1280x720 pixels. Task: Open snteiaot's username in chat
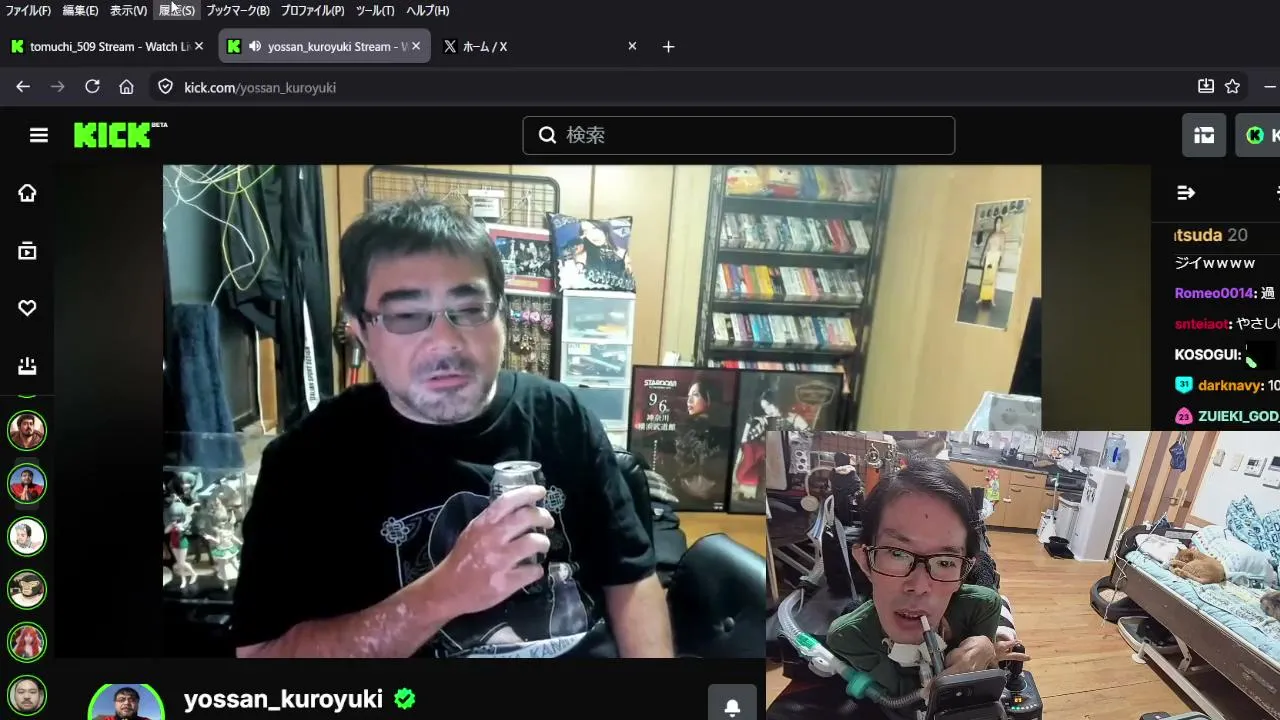(x=1202, y=324)
